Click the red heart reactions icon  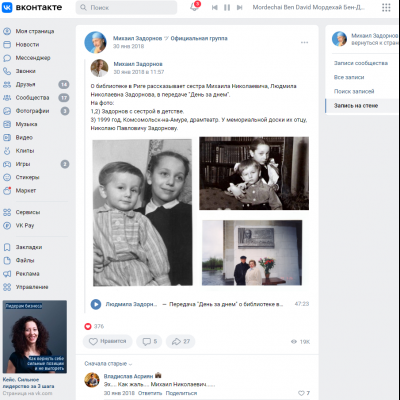pyautogui.click(x=88, y=326)
